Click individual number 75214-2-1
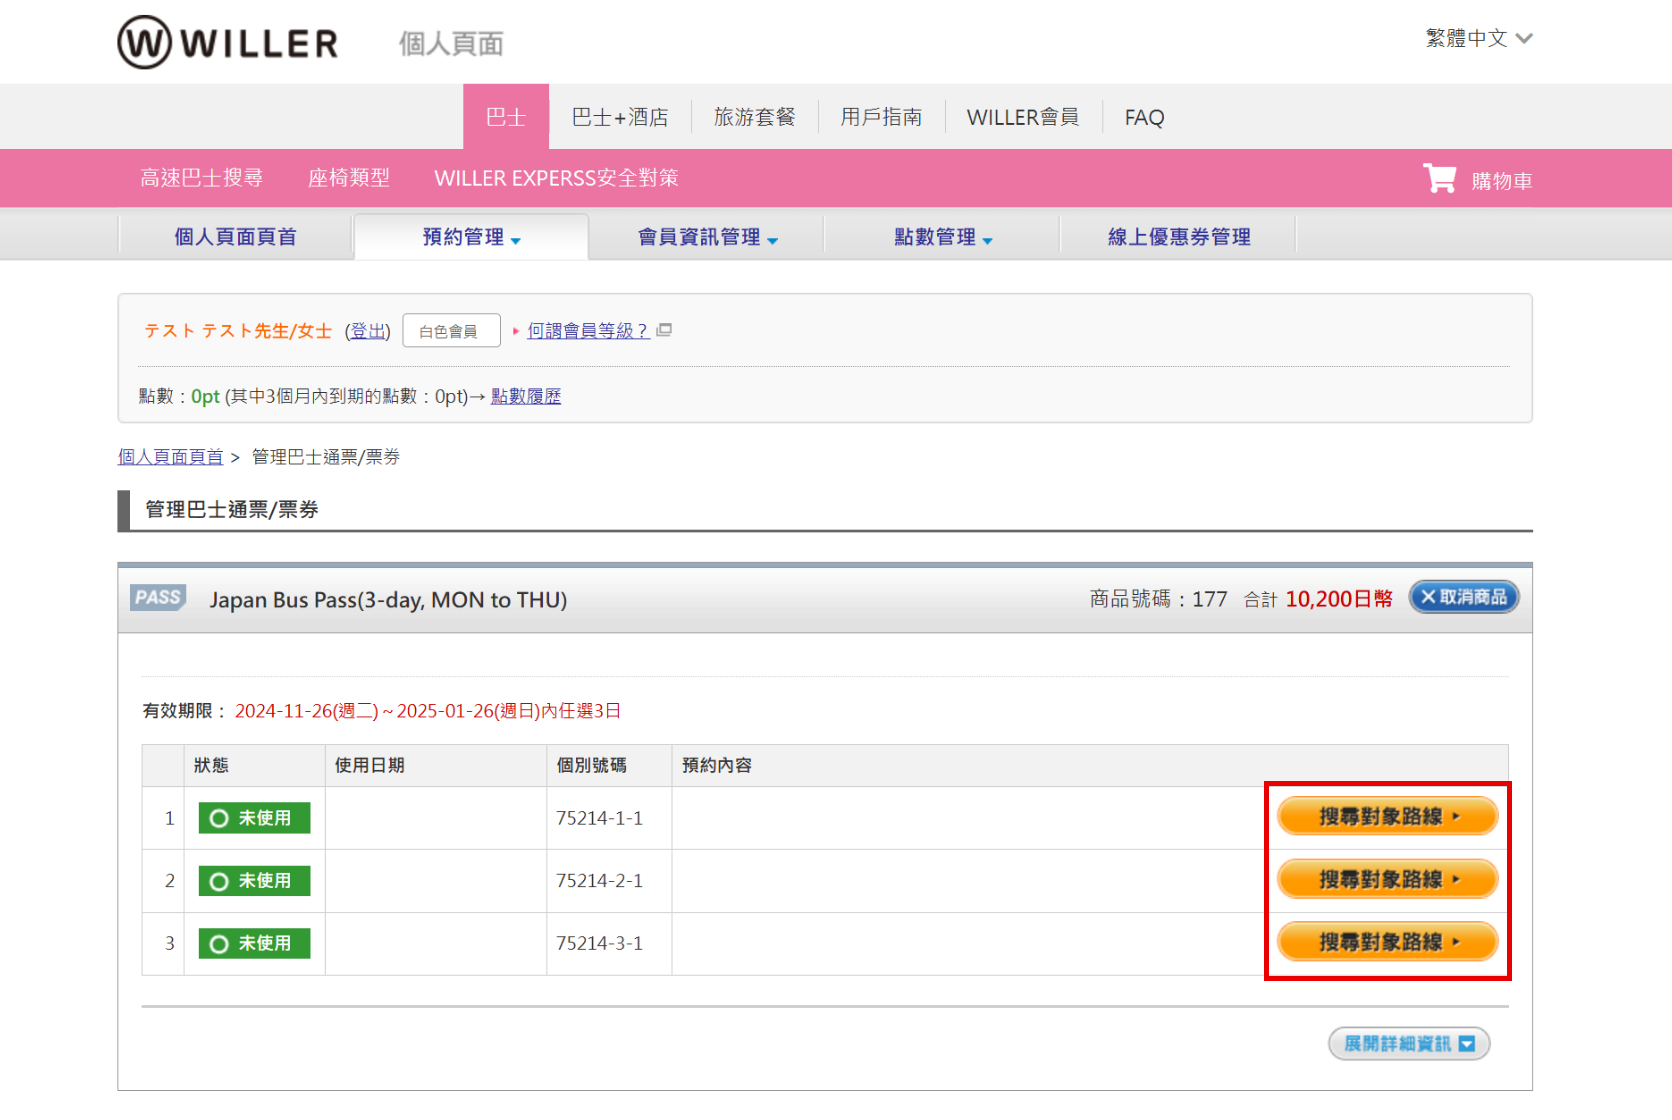 (599, 881)
